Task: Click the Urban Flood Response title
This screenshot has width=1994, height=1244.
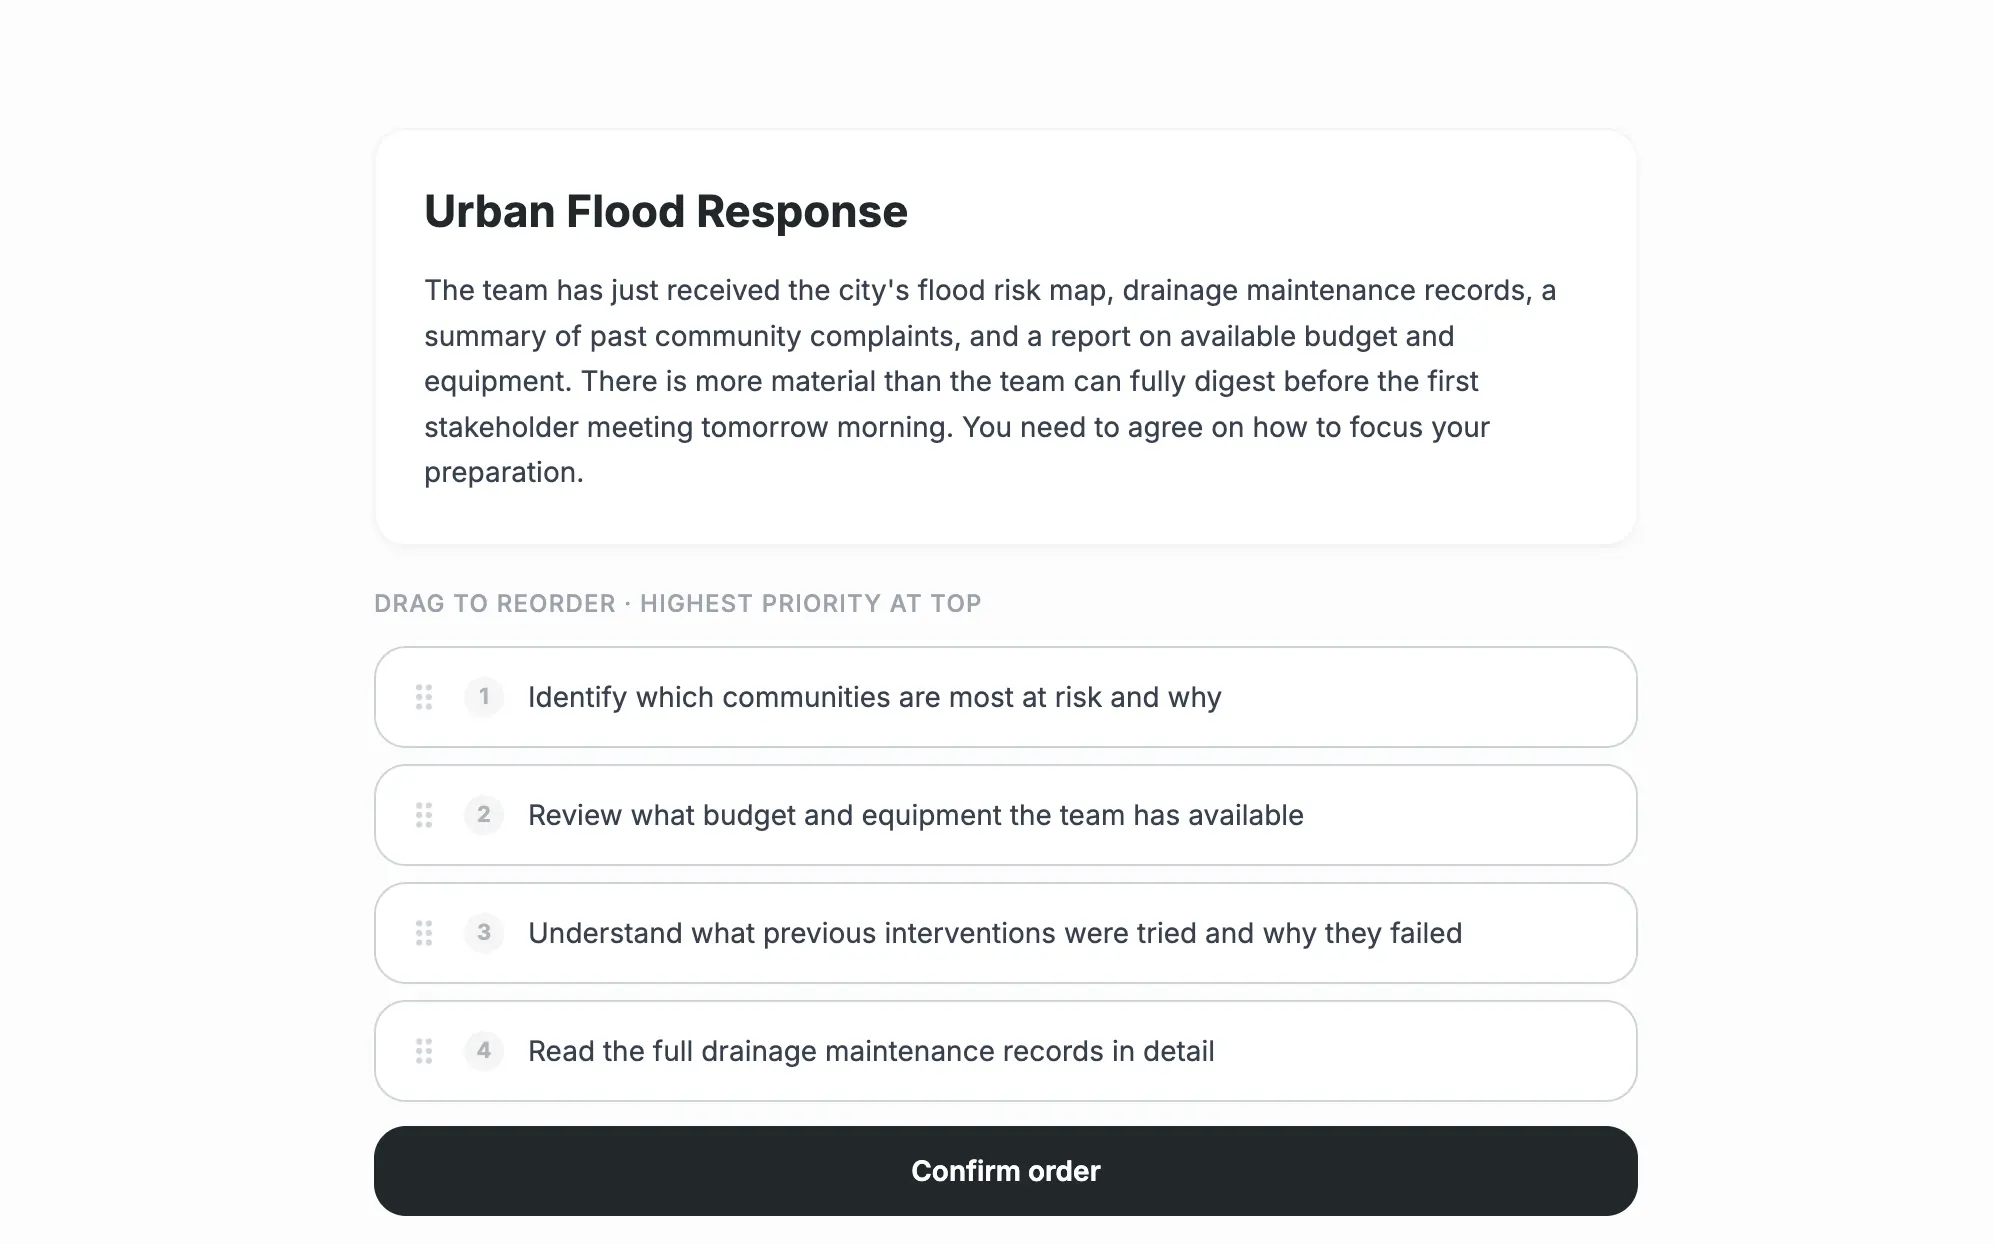Action: click(x=666, y=211)
